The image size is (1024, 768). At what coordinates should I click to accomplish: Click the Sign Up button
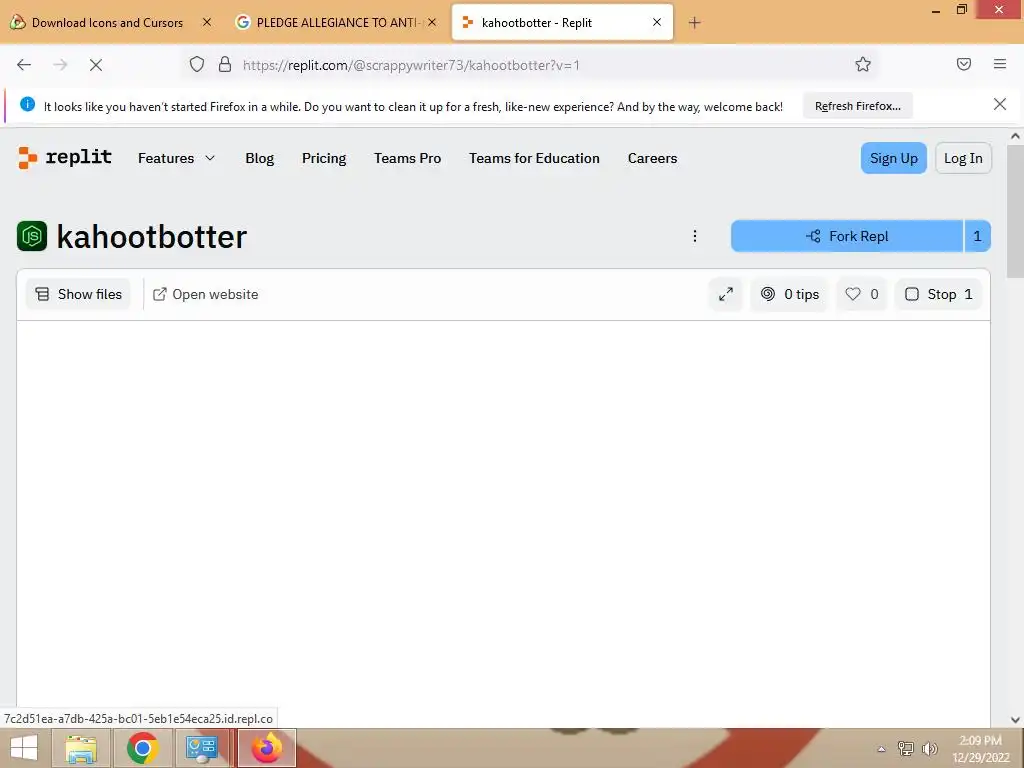pos(893,158)
